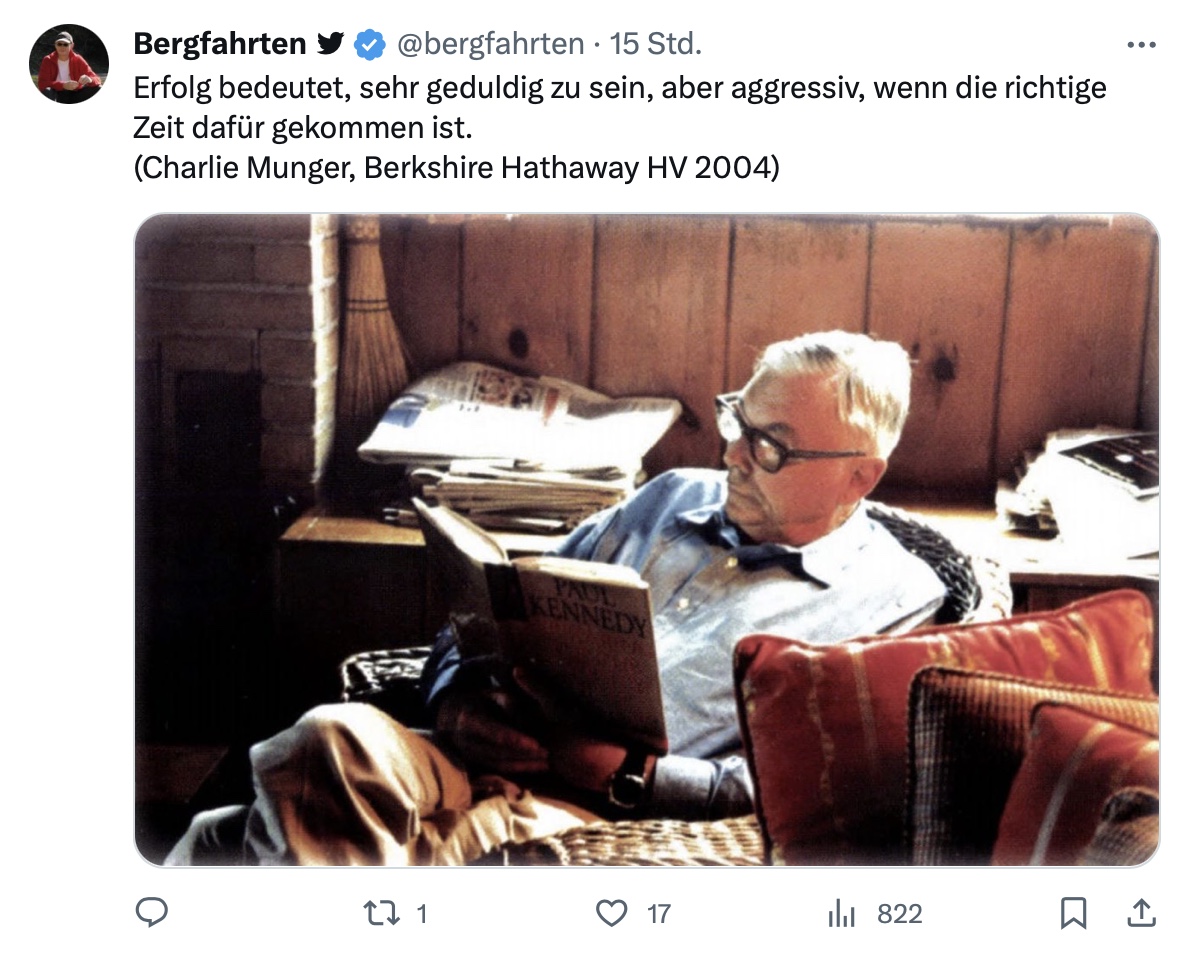Click the Charlie Munger quote text

click(619, 108)
